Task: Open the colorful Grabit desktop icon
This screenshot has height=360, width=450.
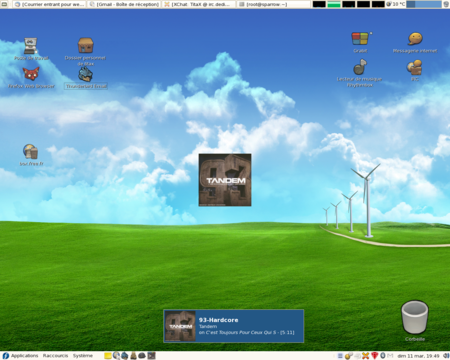Action: pos(360,38)
